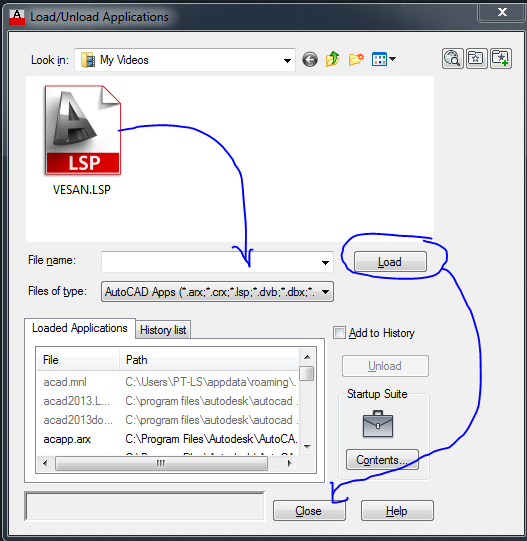The width and height of the screenshot is (527, 541).
Task: Click the Add to favorites icon
Action: point(500,59)
